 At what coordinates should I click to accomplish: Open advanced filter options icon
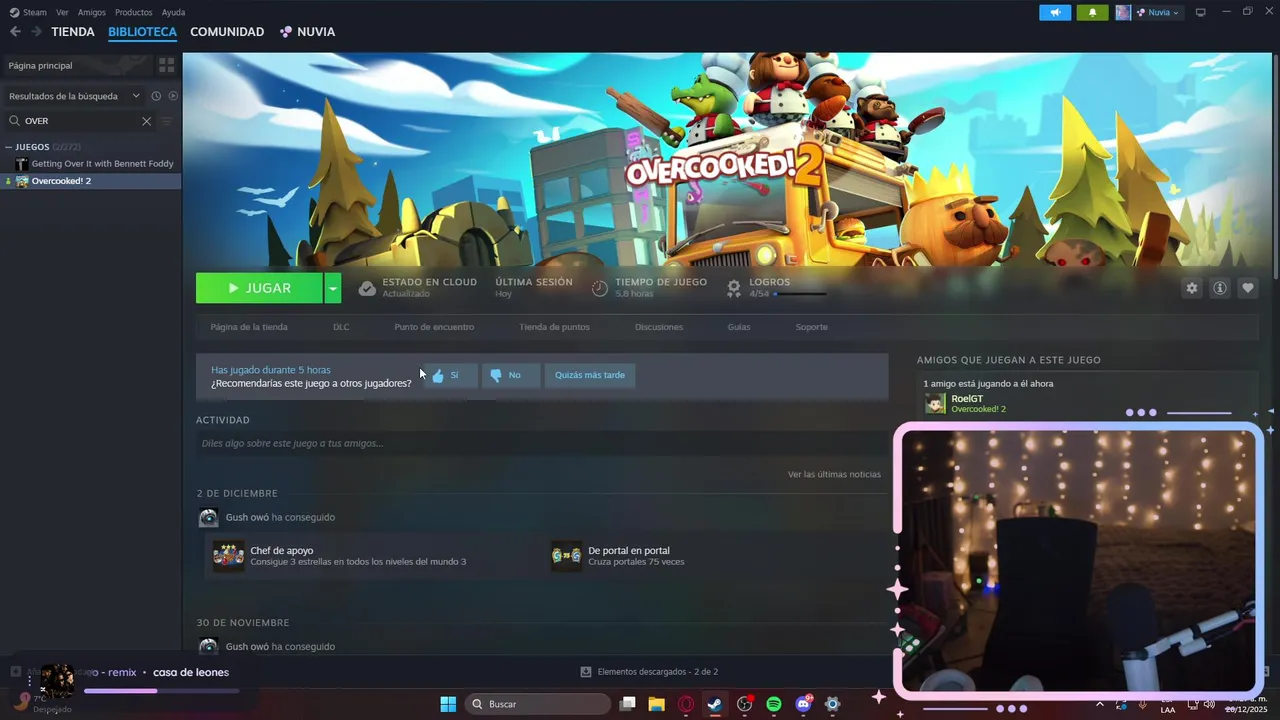[x=167, y=121]
